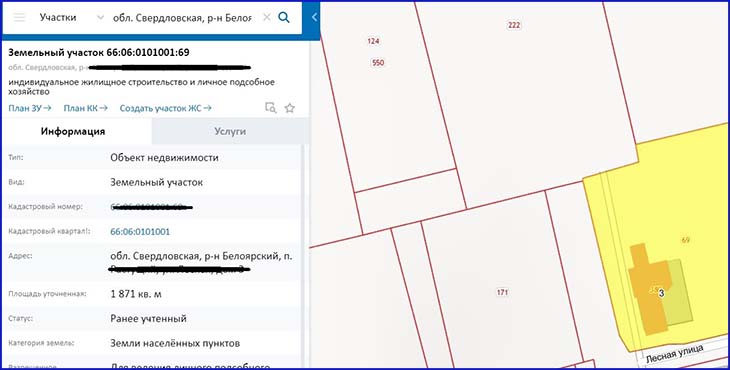Open Создать участок ЖС link

166,108
